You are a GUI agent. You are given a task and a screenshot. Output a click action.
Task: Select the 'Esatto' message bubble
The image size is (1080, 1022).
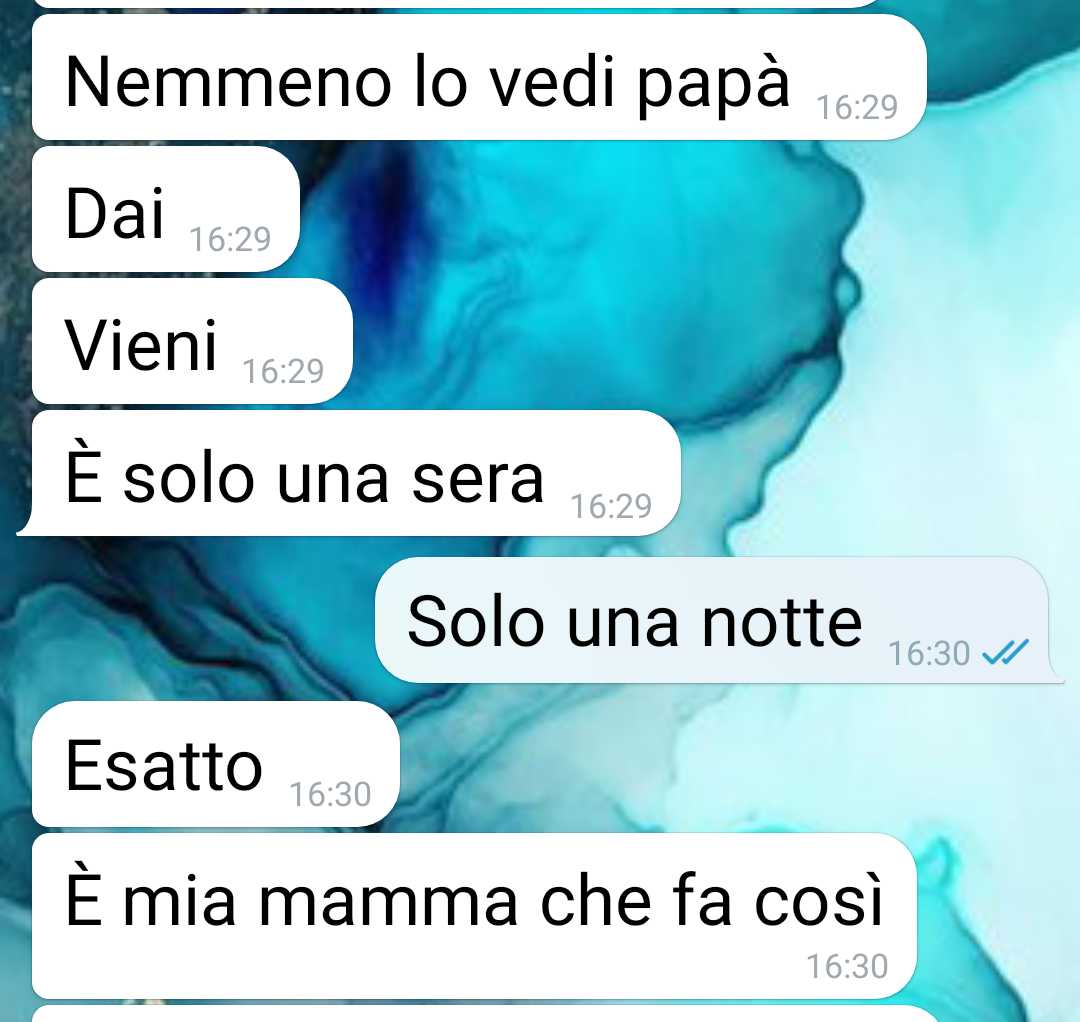pos(216,764)
